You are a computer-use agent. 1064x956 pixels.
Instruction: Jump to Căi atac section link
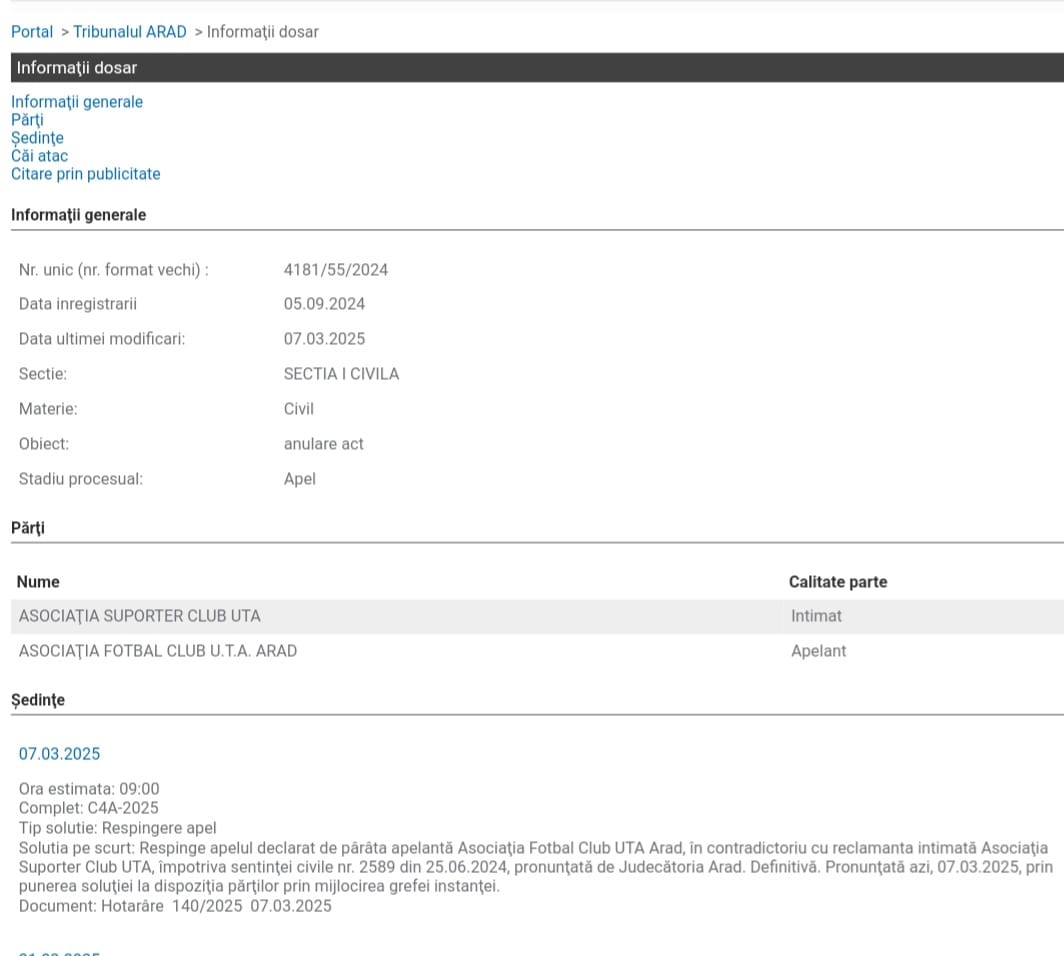(39, 155)
